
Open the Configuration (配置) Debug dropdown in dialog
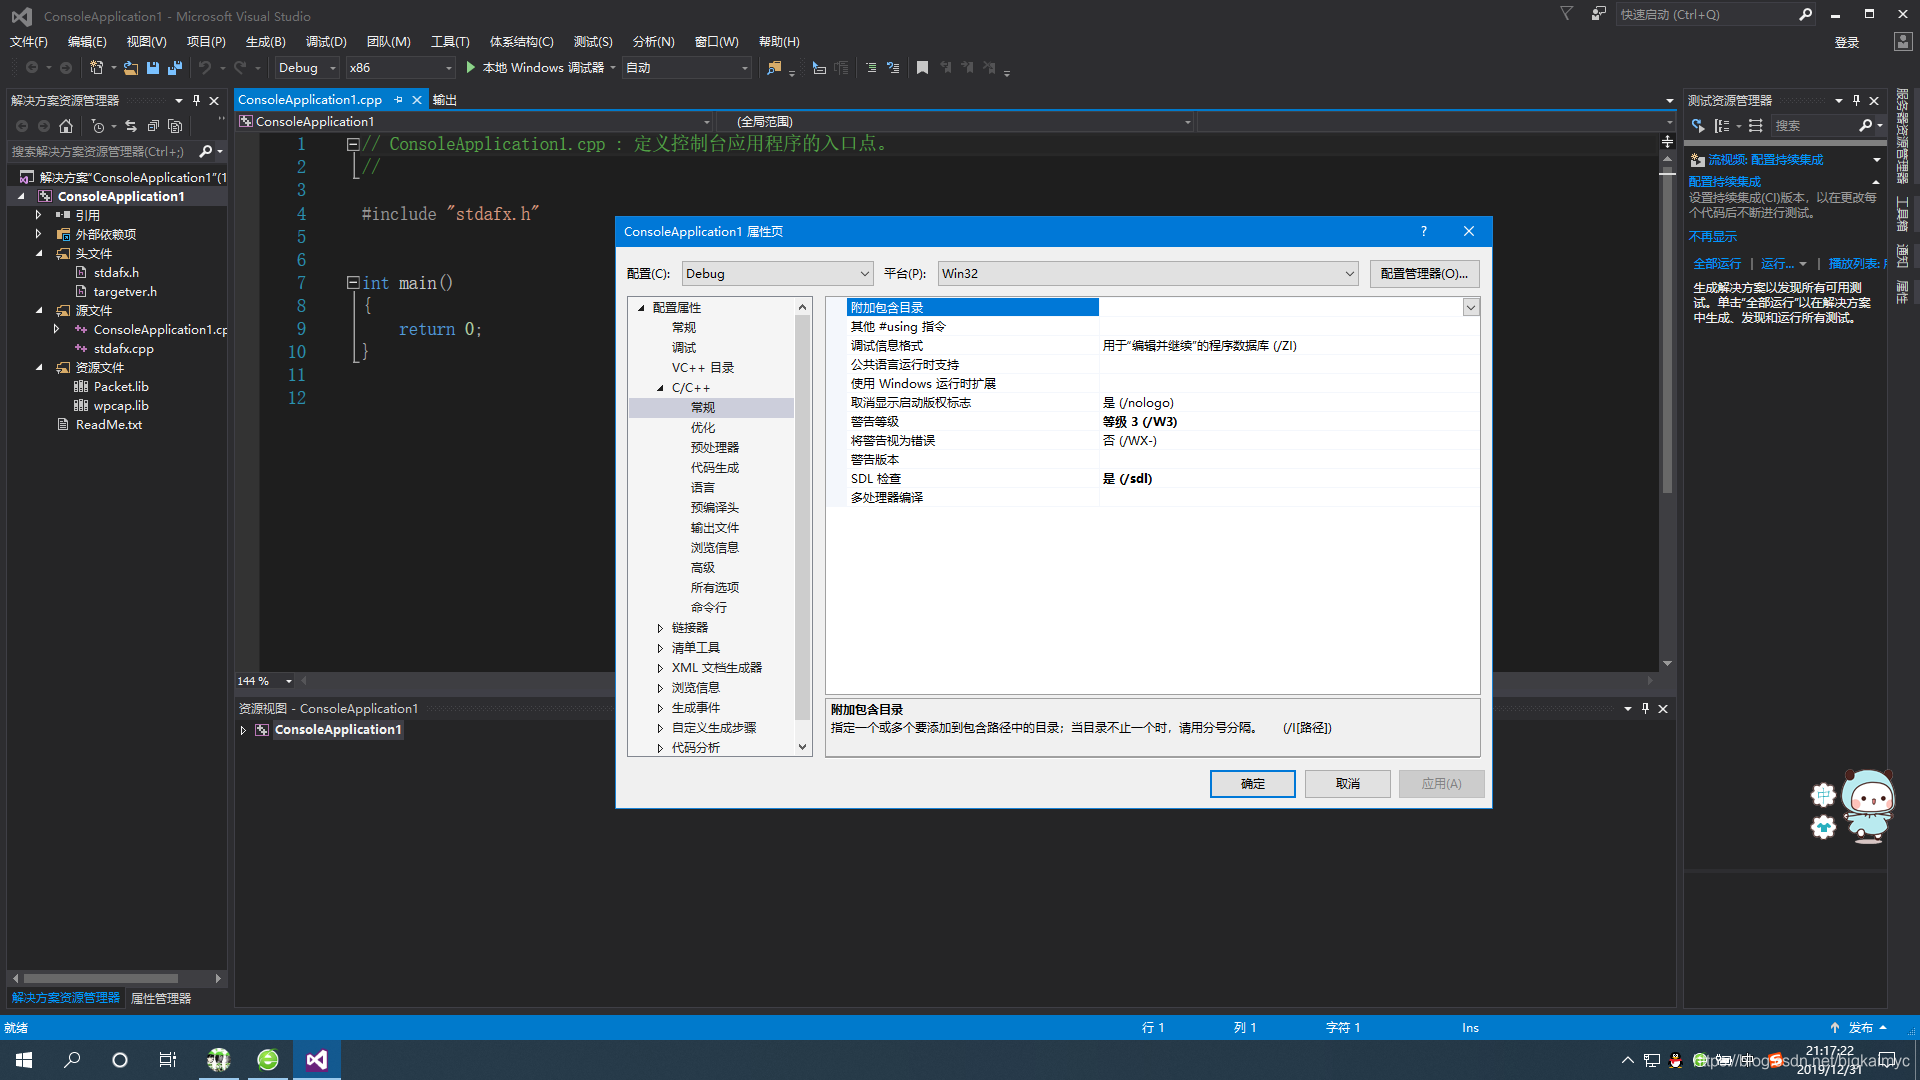click(x=778, y=274)
